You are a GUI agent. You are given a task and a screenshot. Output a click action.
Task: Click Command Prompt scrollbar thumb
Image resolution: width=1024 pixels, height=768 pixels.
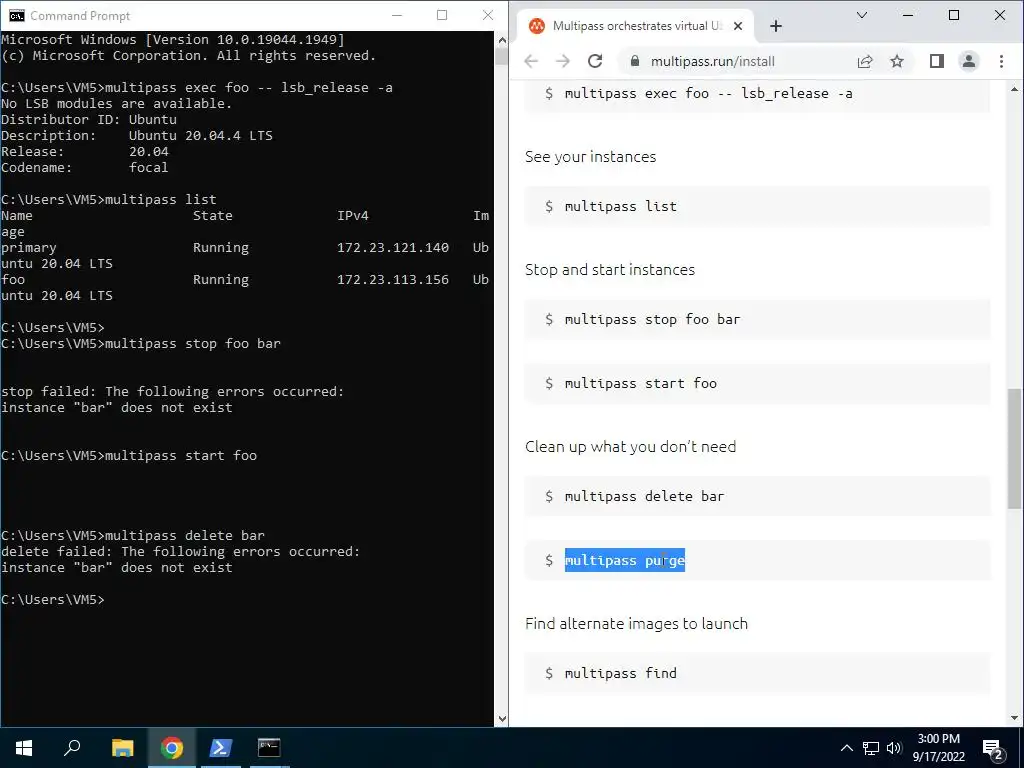(x=502, y=56)
